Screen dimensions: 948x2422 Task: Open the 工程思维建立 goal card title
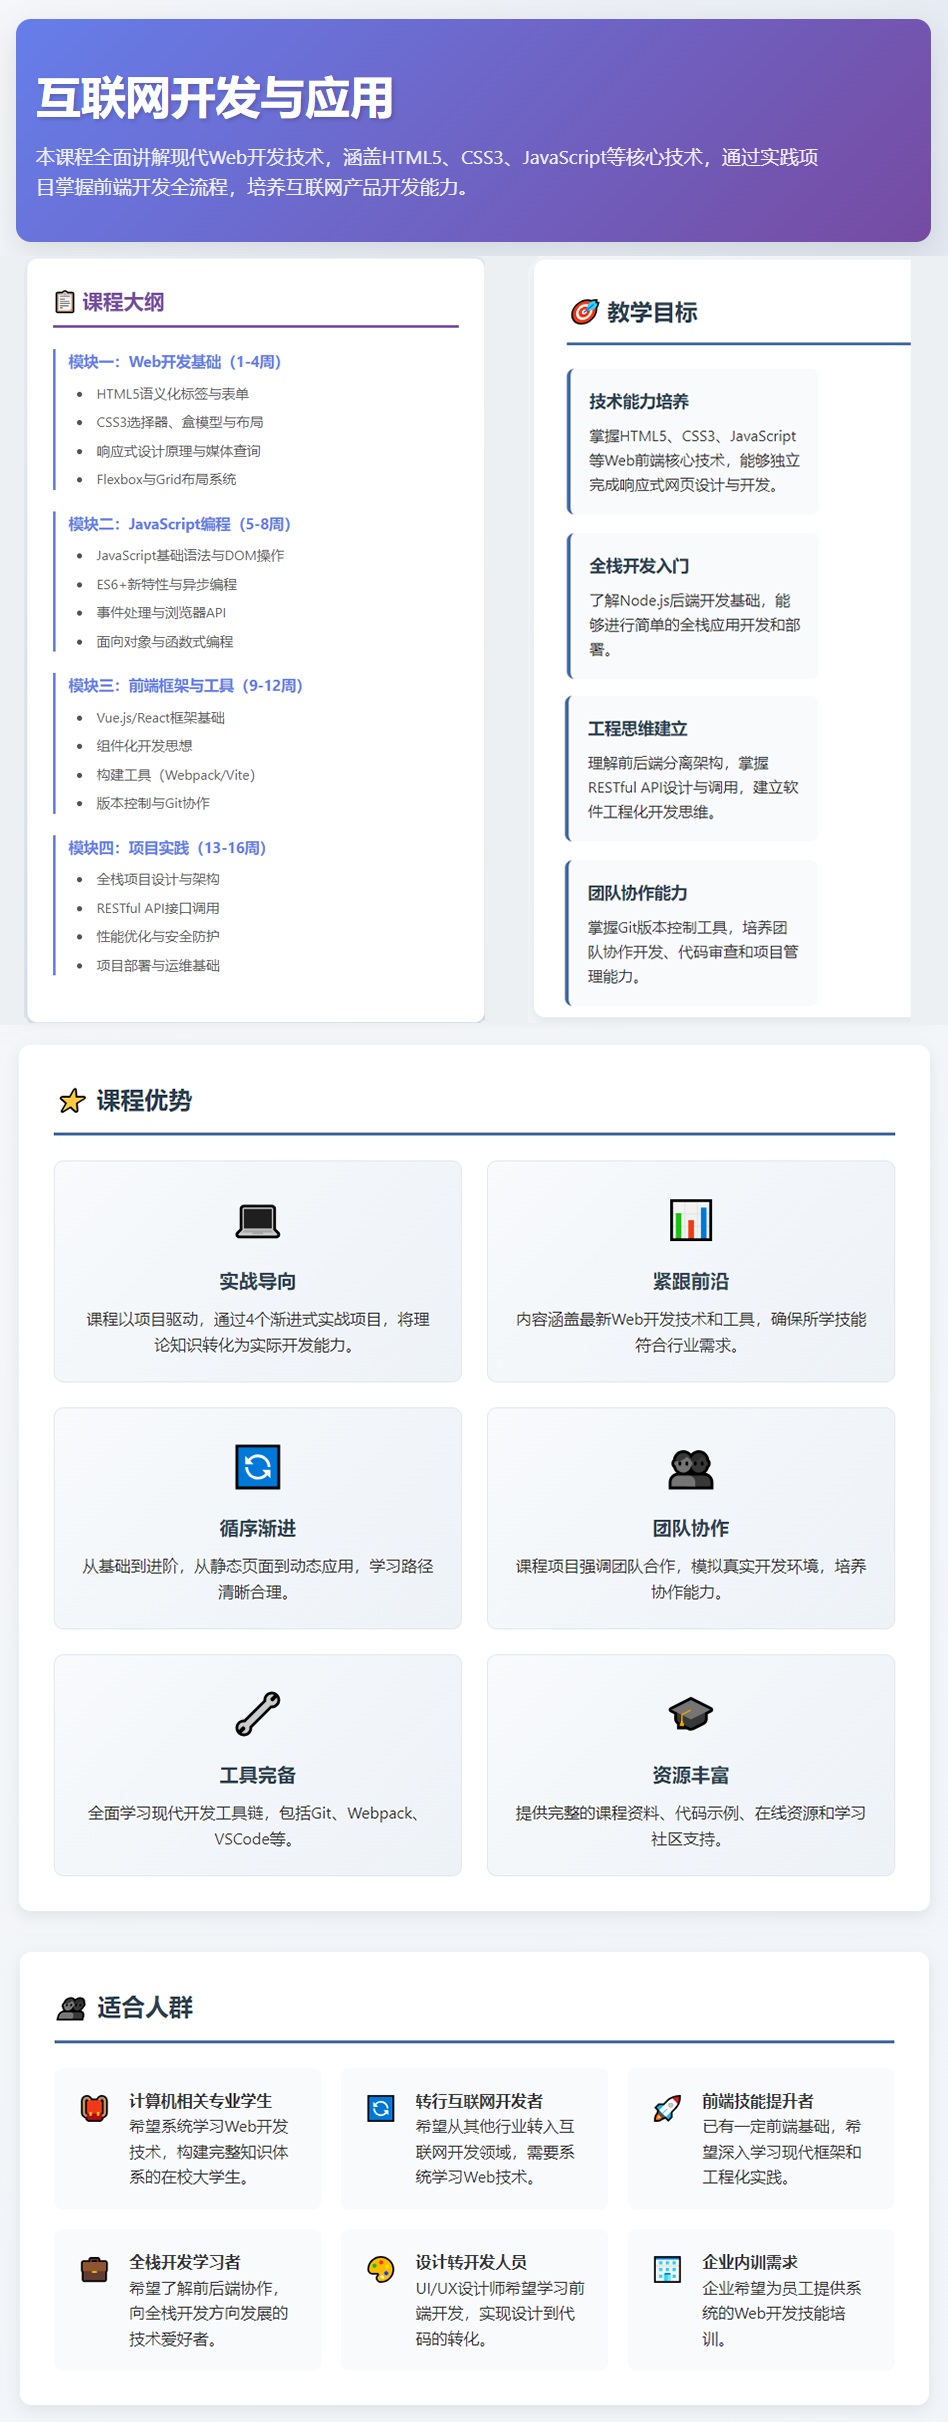(x=637, y=728)
